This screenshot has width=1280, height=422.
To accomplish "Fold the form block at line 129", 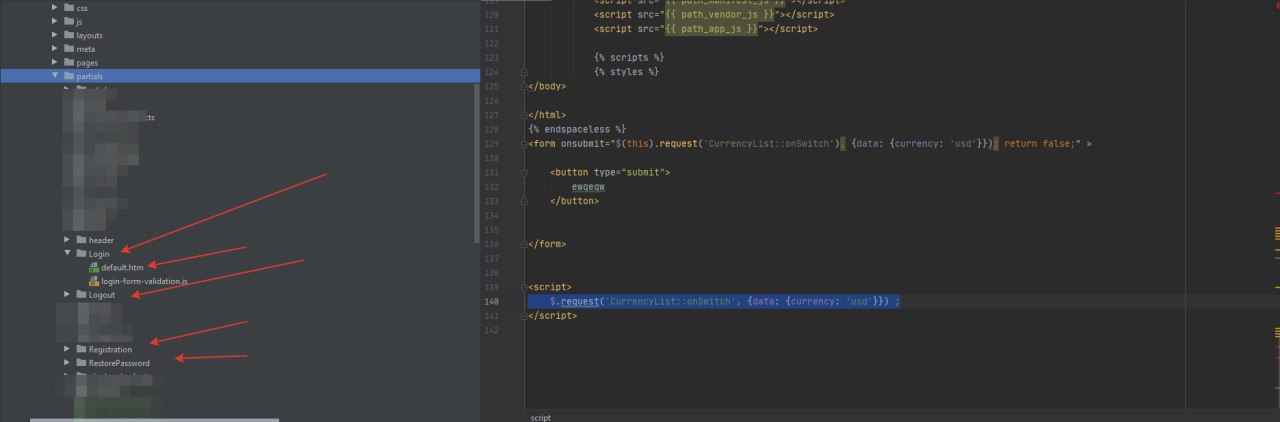I will coord(524,144).
